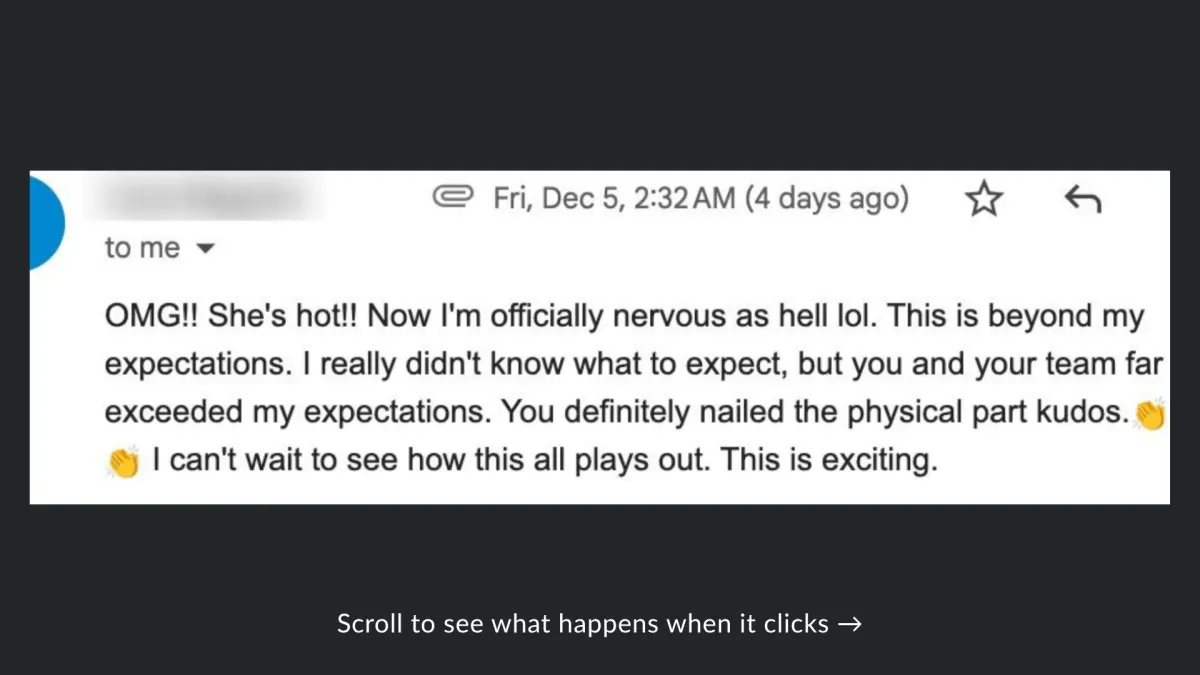Image resolution: width=1200 pixels, height=675 pixels.
Task: Click the blue sender avatar circle
Action: coord(46,221)
